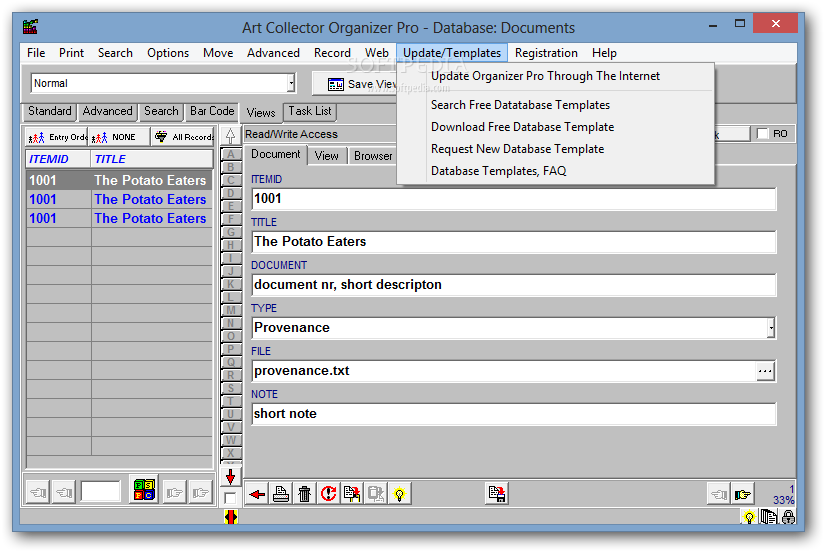Viewport: 825px width, 552px height.
Task: Select the second Potato Eaters list row
Action: pos(119,199)
